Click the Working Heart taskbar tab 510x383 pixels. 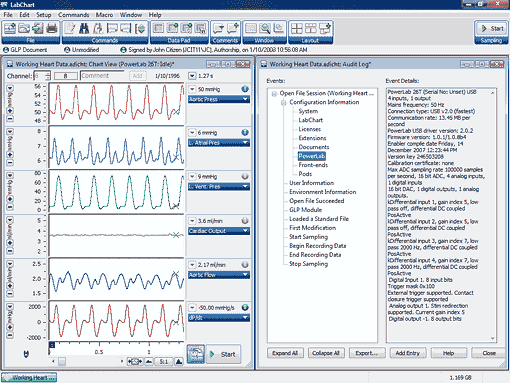pyautogui.click(x=29, y=378)
